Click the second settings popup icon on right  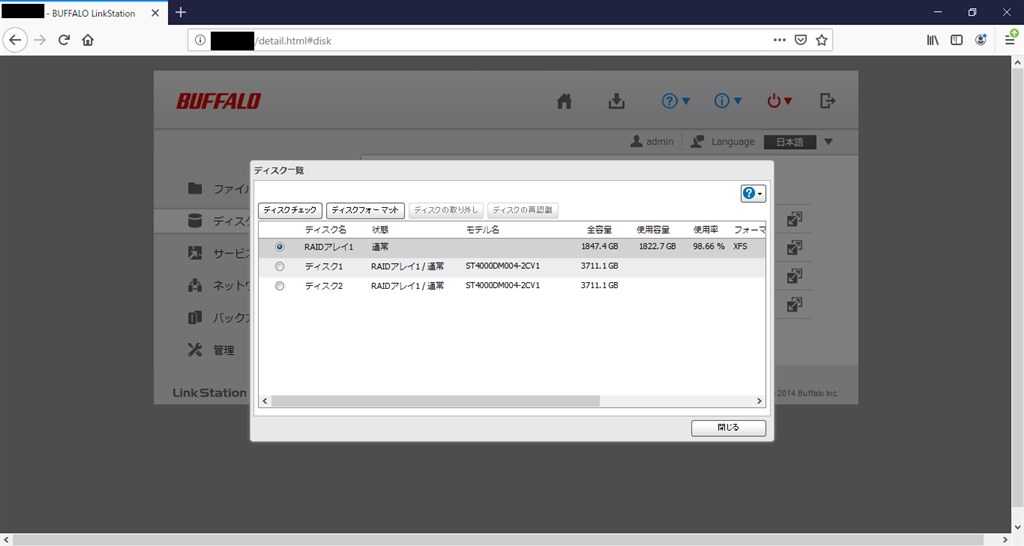[x=794, y=248]
